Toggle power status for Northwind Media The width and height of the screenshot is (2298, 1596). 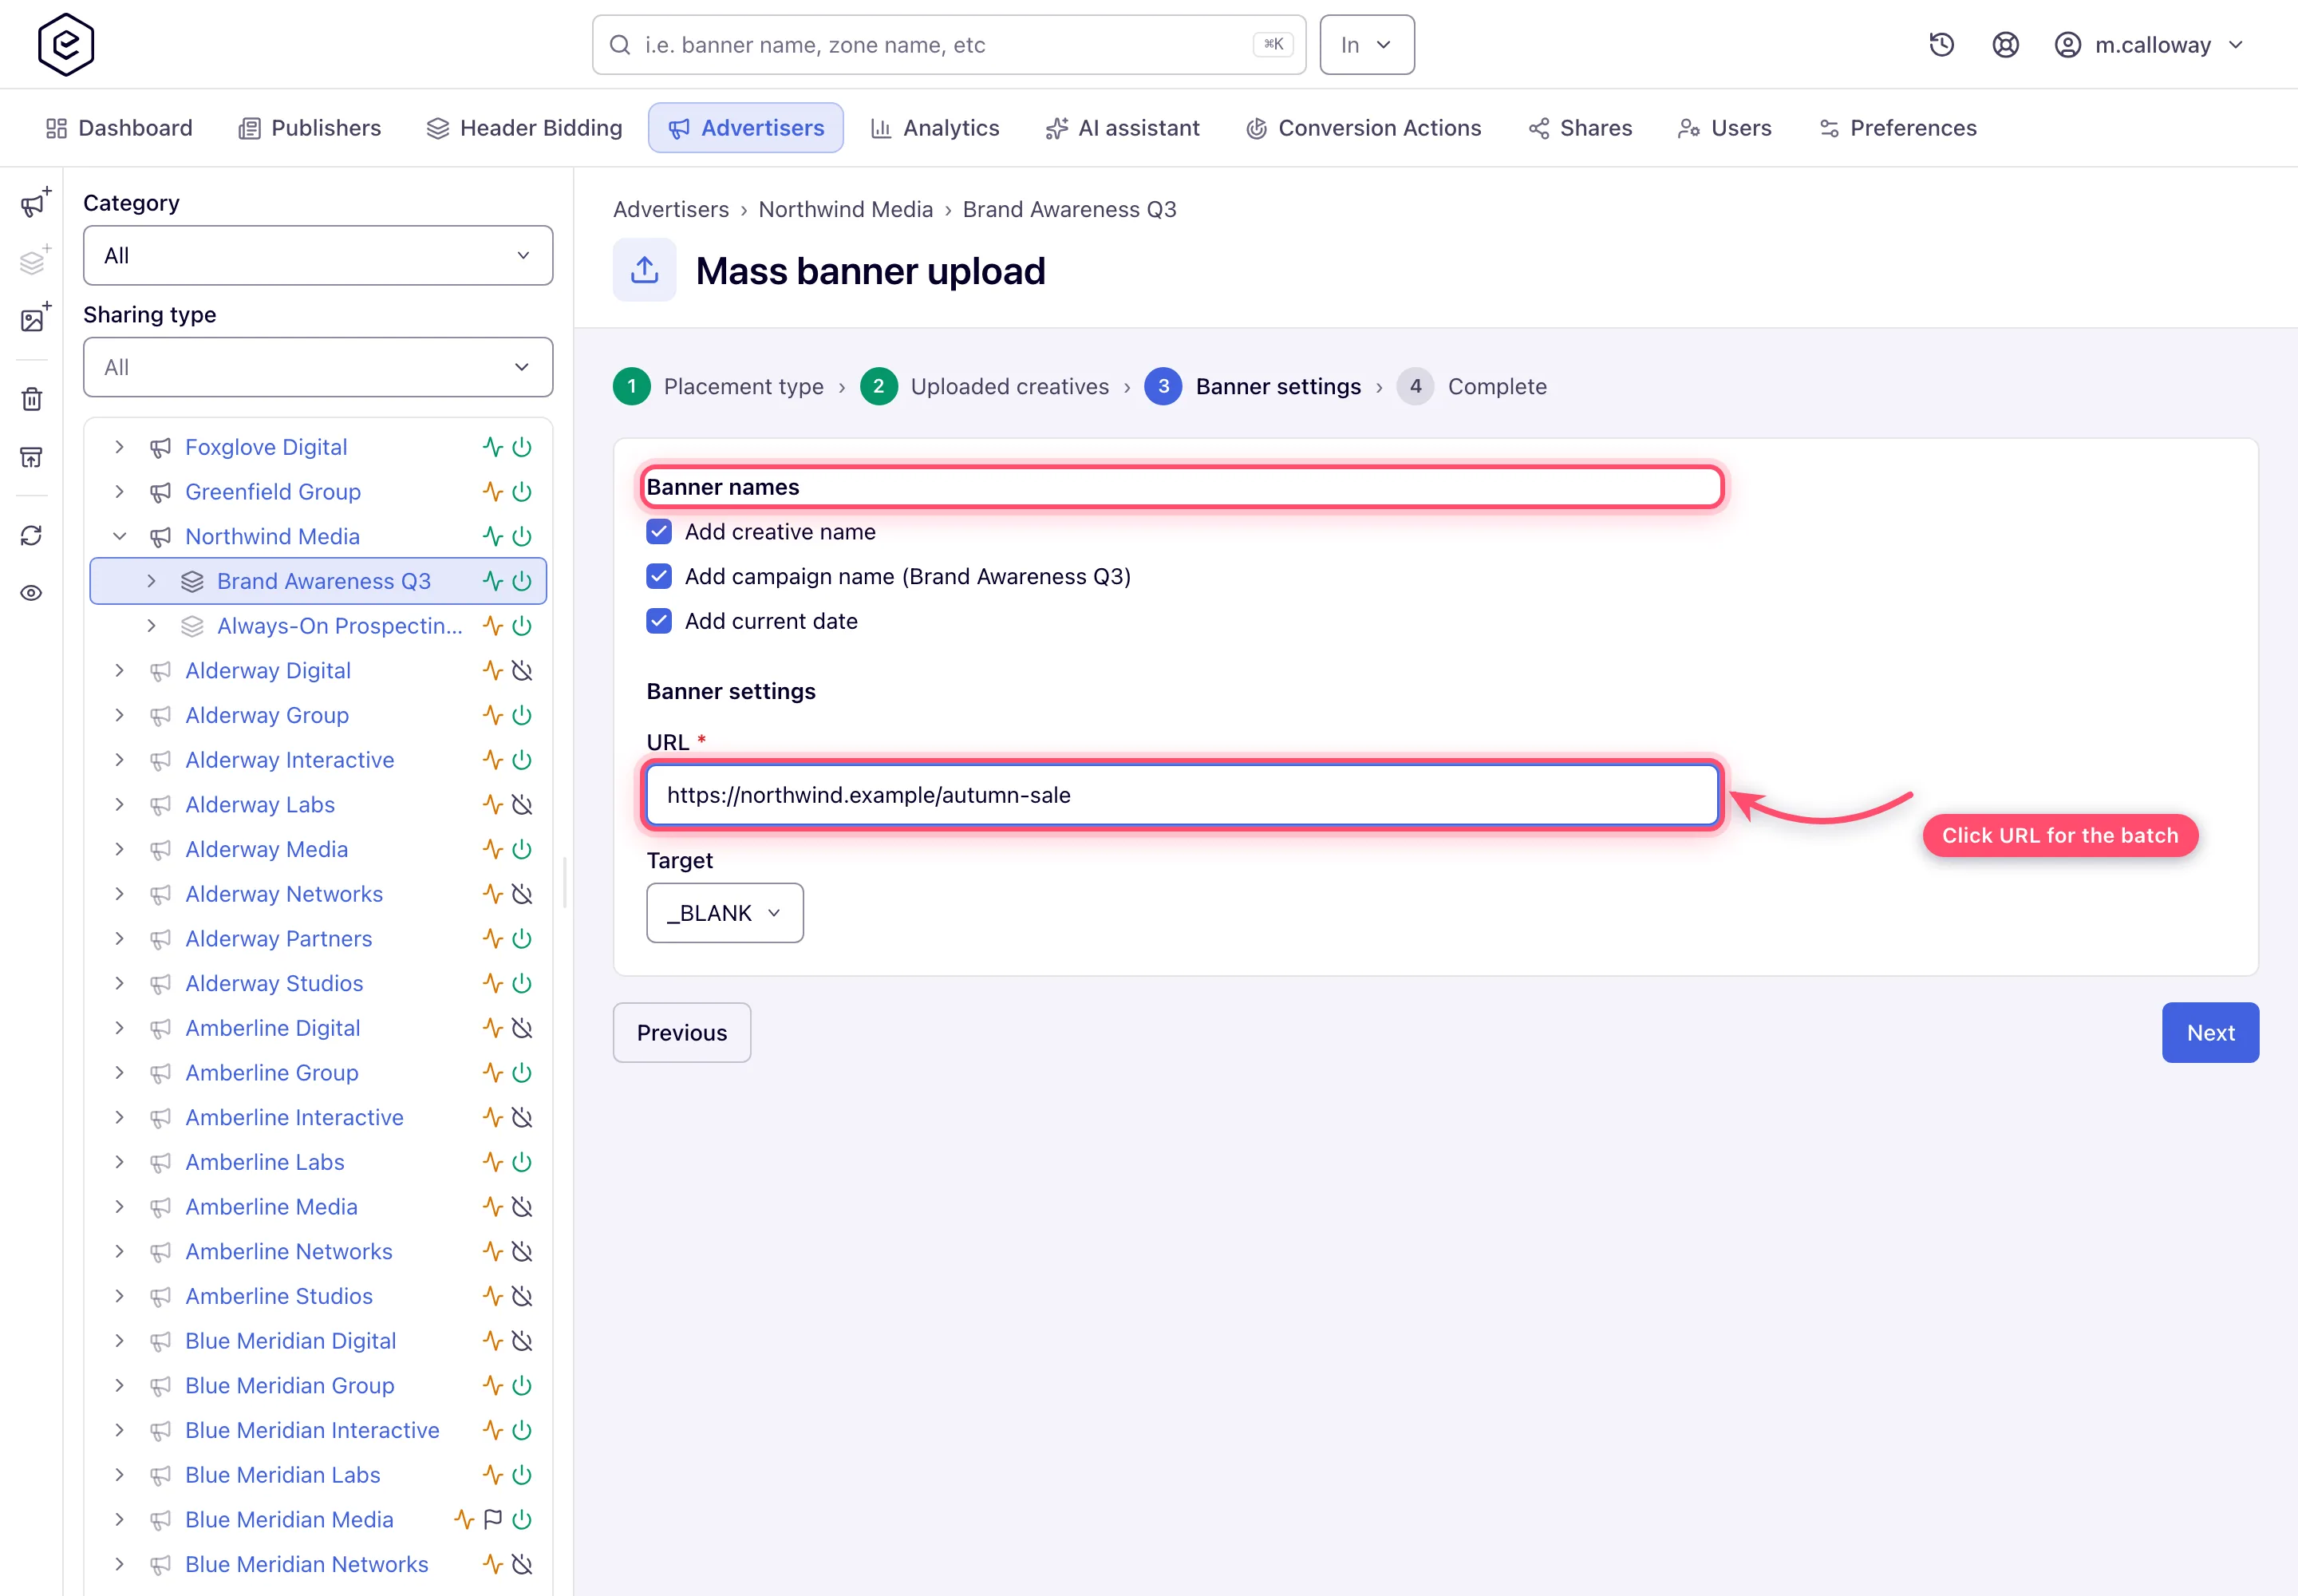pyautogui.click(x=522, y=537)
